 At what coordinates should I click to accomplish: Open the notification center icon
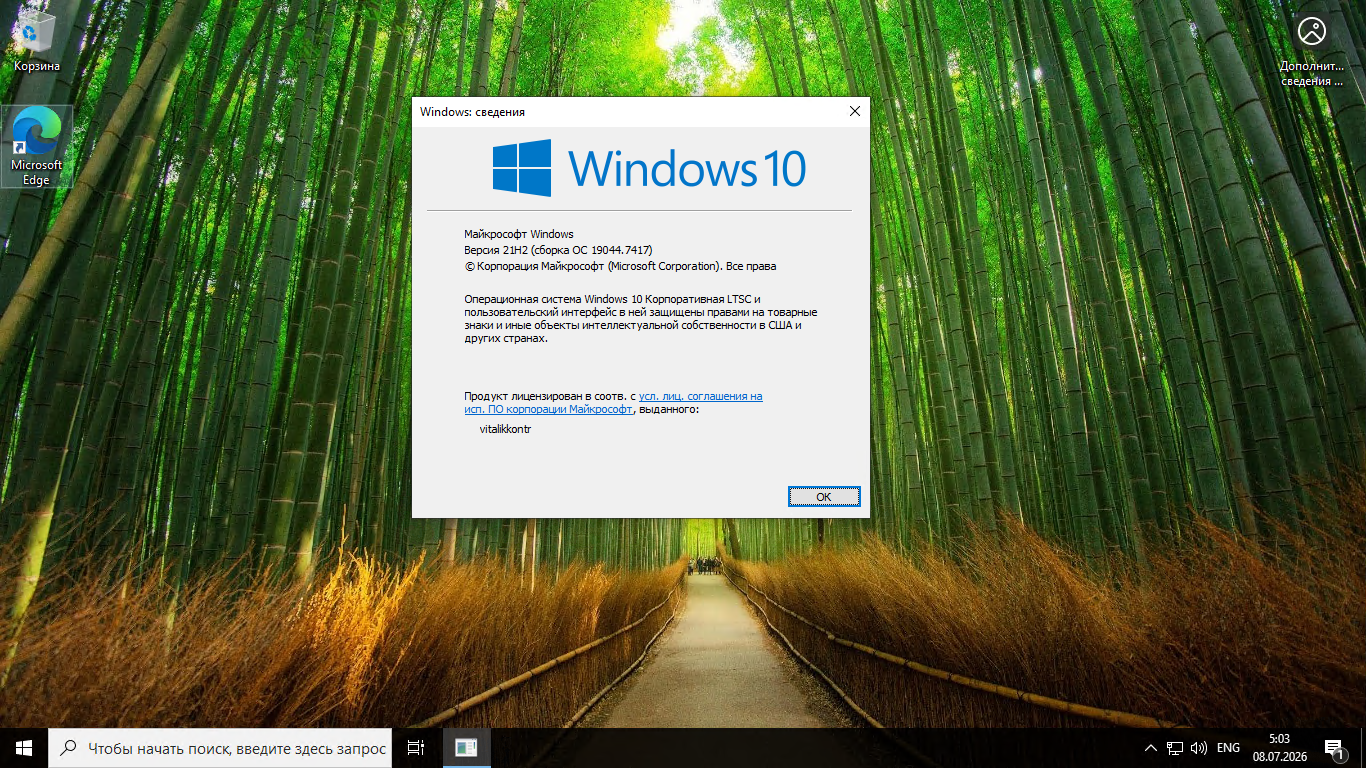pos(1334,748)
